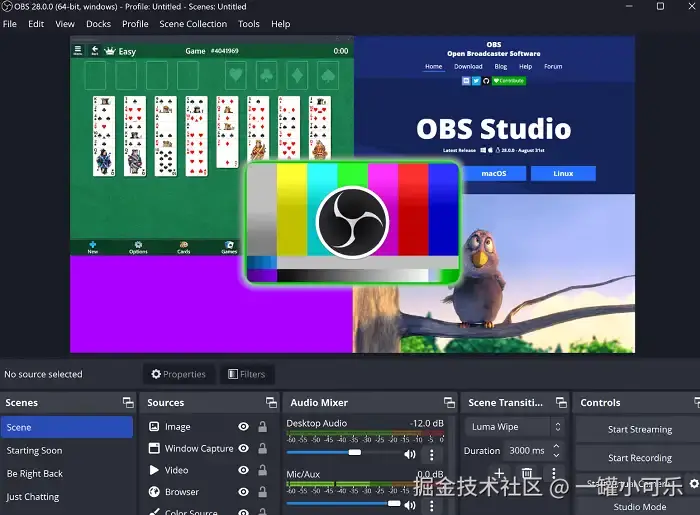Open Desktop Audio three-dot options menu
Screen dimensions: 700x515
[431, 455]
